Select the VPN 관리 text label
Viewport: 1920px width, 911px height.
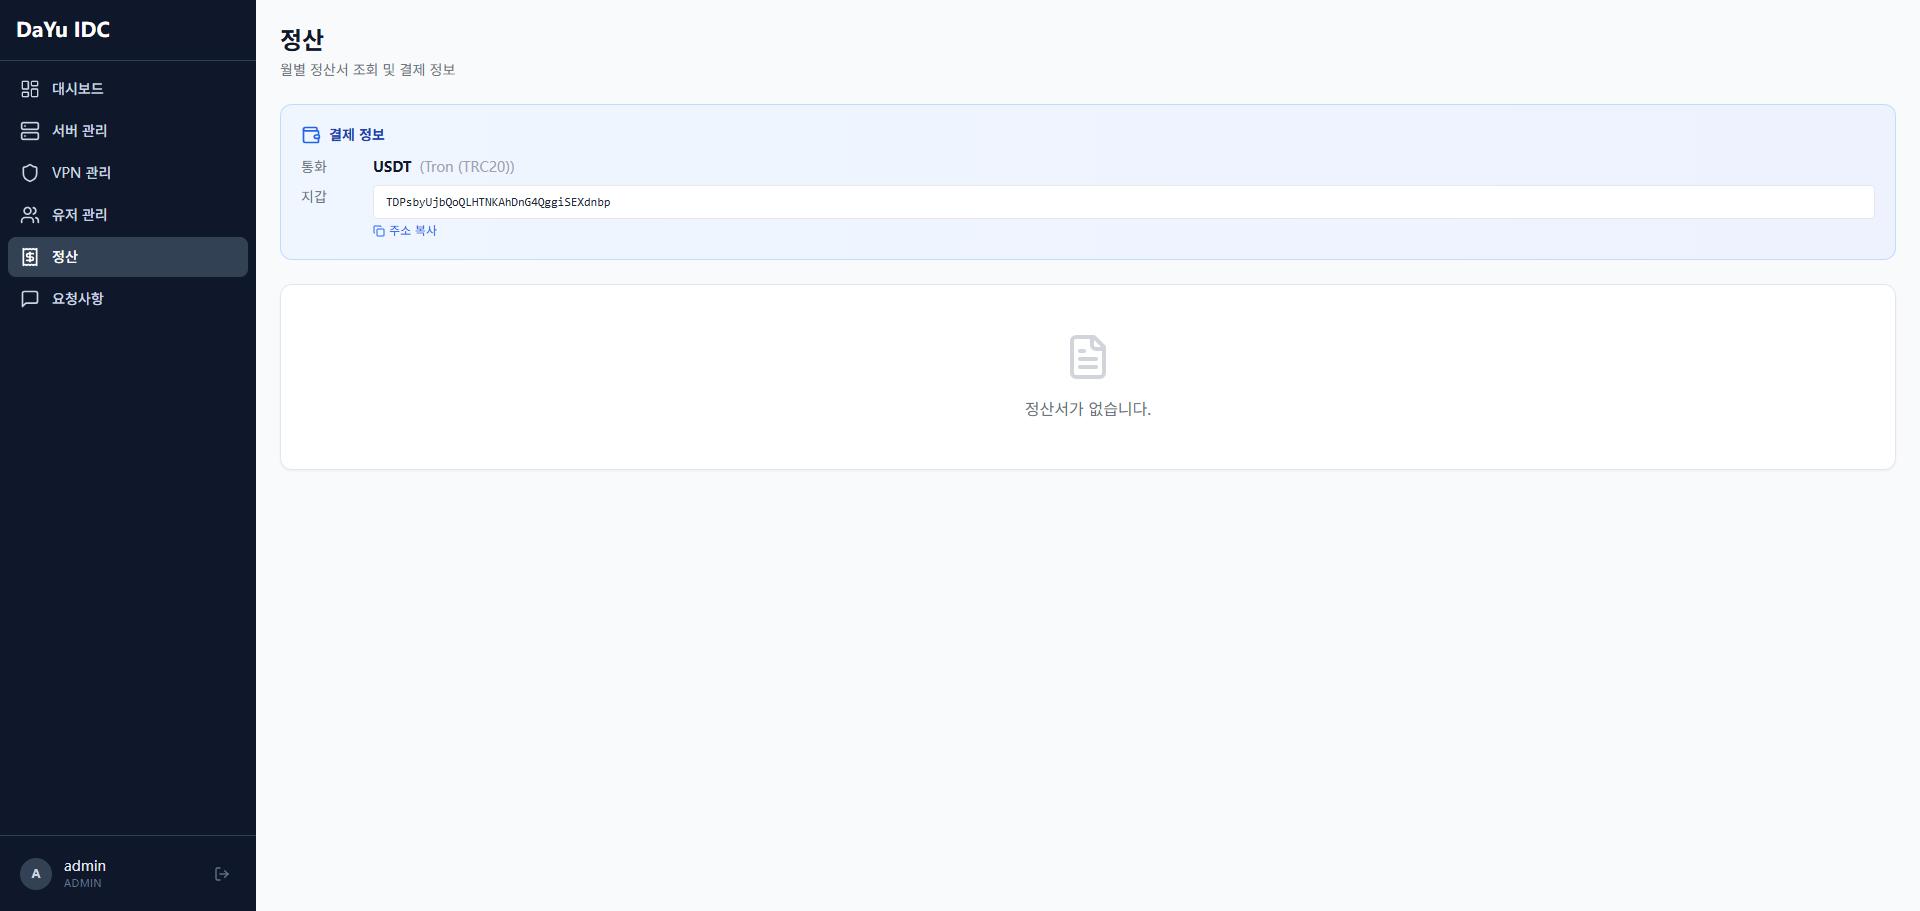point(82,173)
